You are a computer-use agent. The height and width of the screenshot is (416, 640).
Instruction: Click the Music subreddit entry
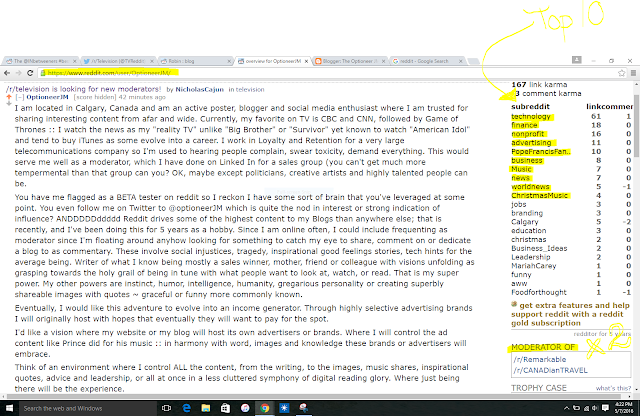pos(521,169)
